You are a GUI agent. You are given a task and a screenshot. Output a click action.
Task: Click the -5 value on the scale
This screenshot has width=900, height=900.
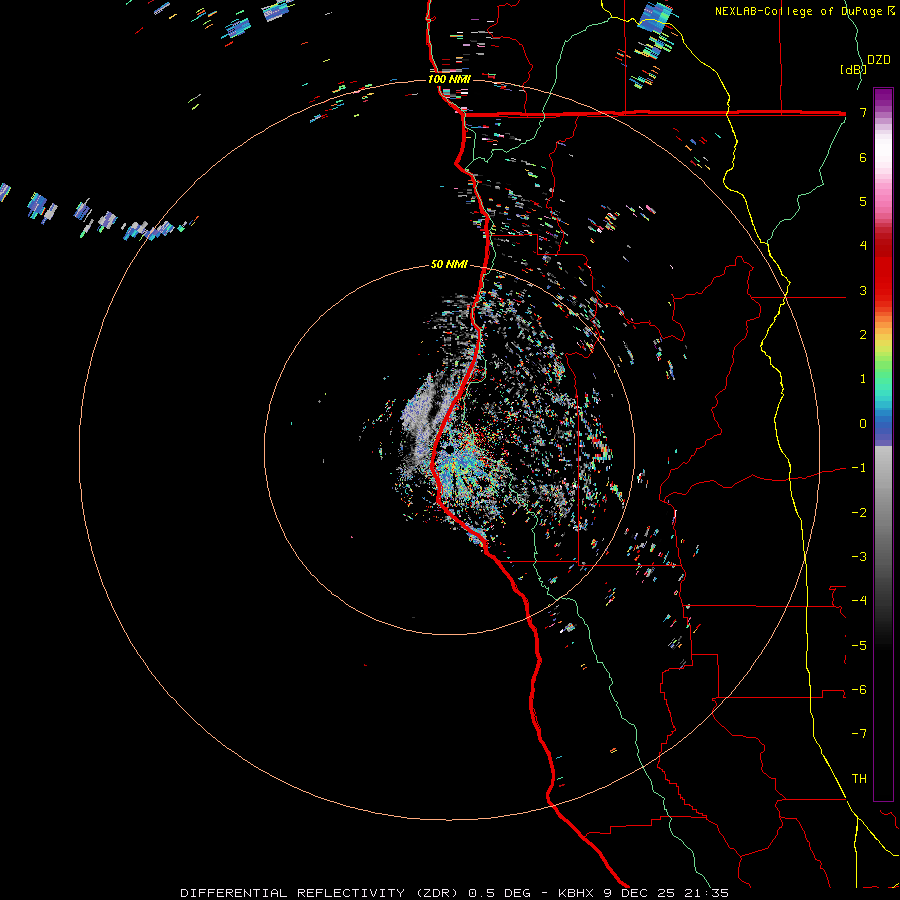859,646
